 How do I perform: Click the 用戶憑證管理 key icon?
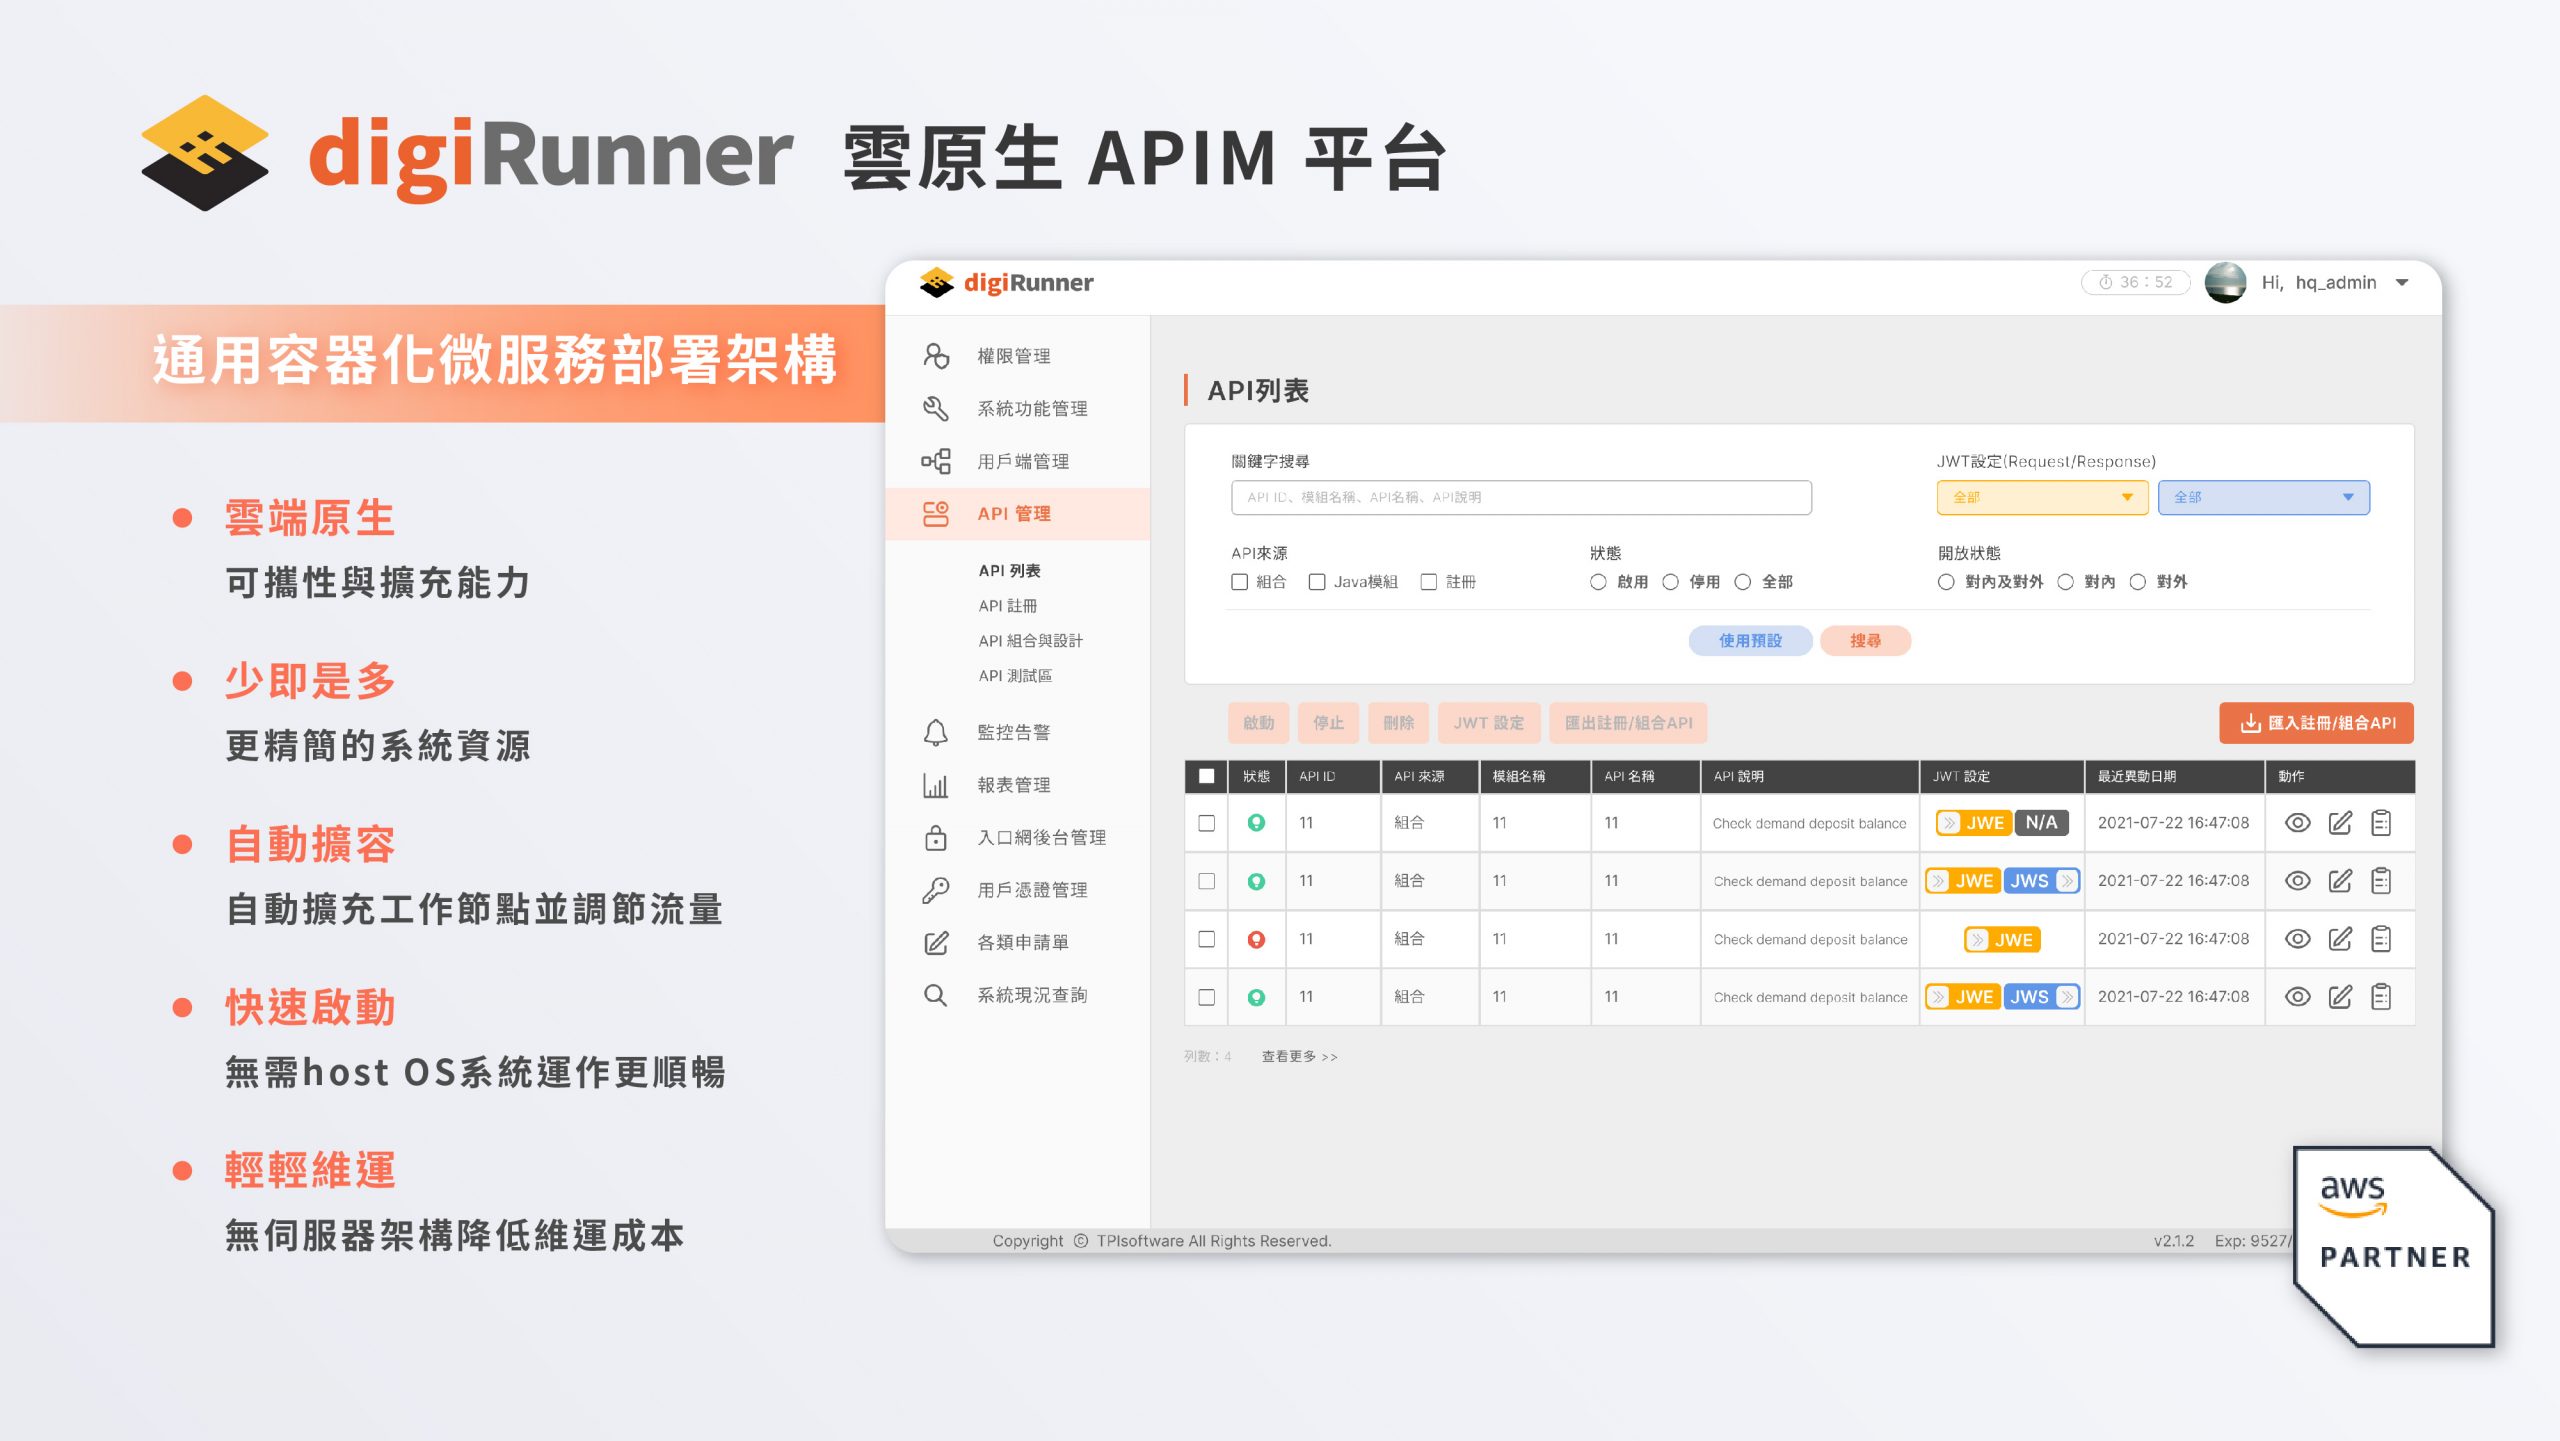[x=936, y=890]
